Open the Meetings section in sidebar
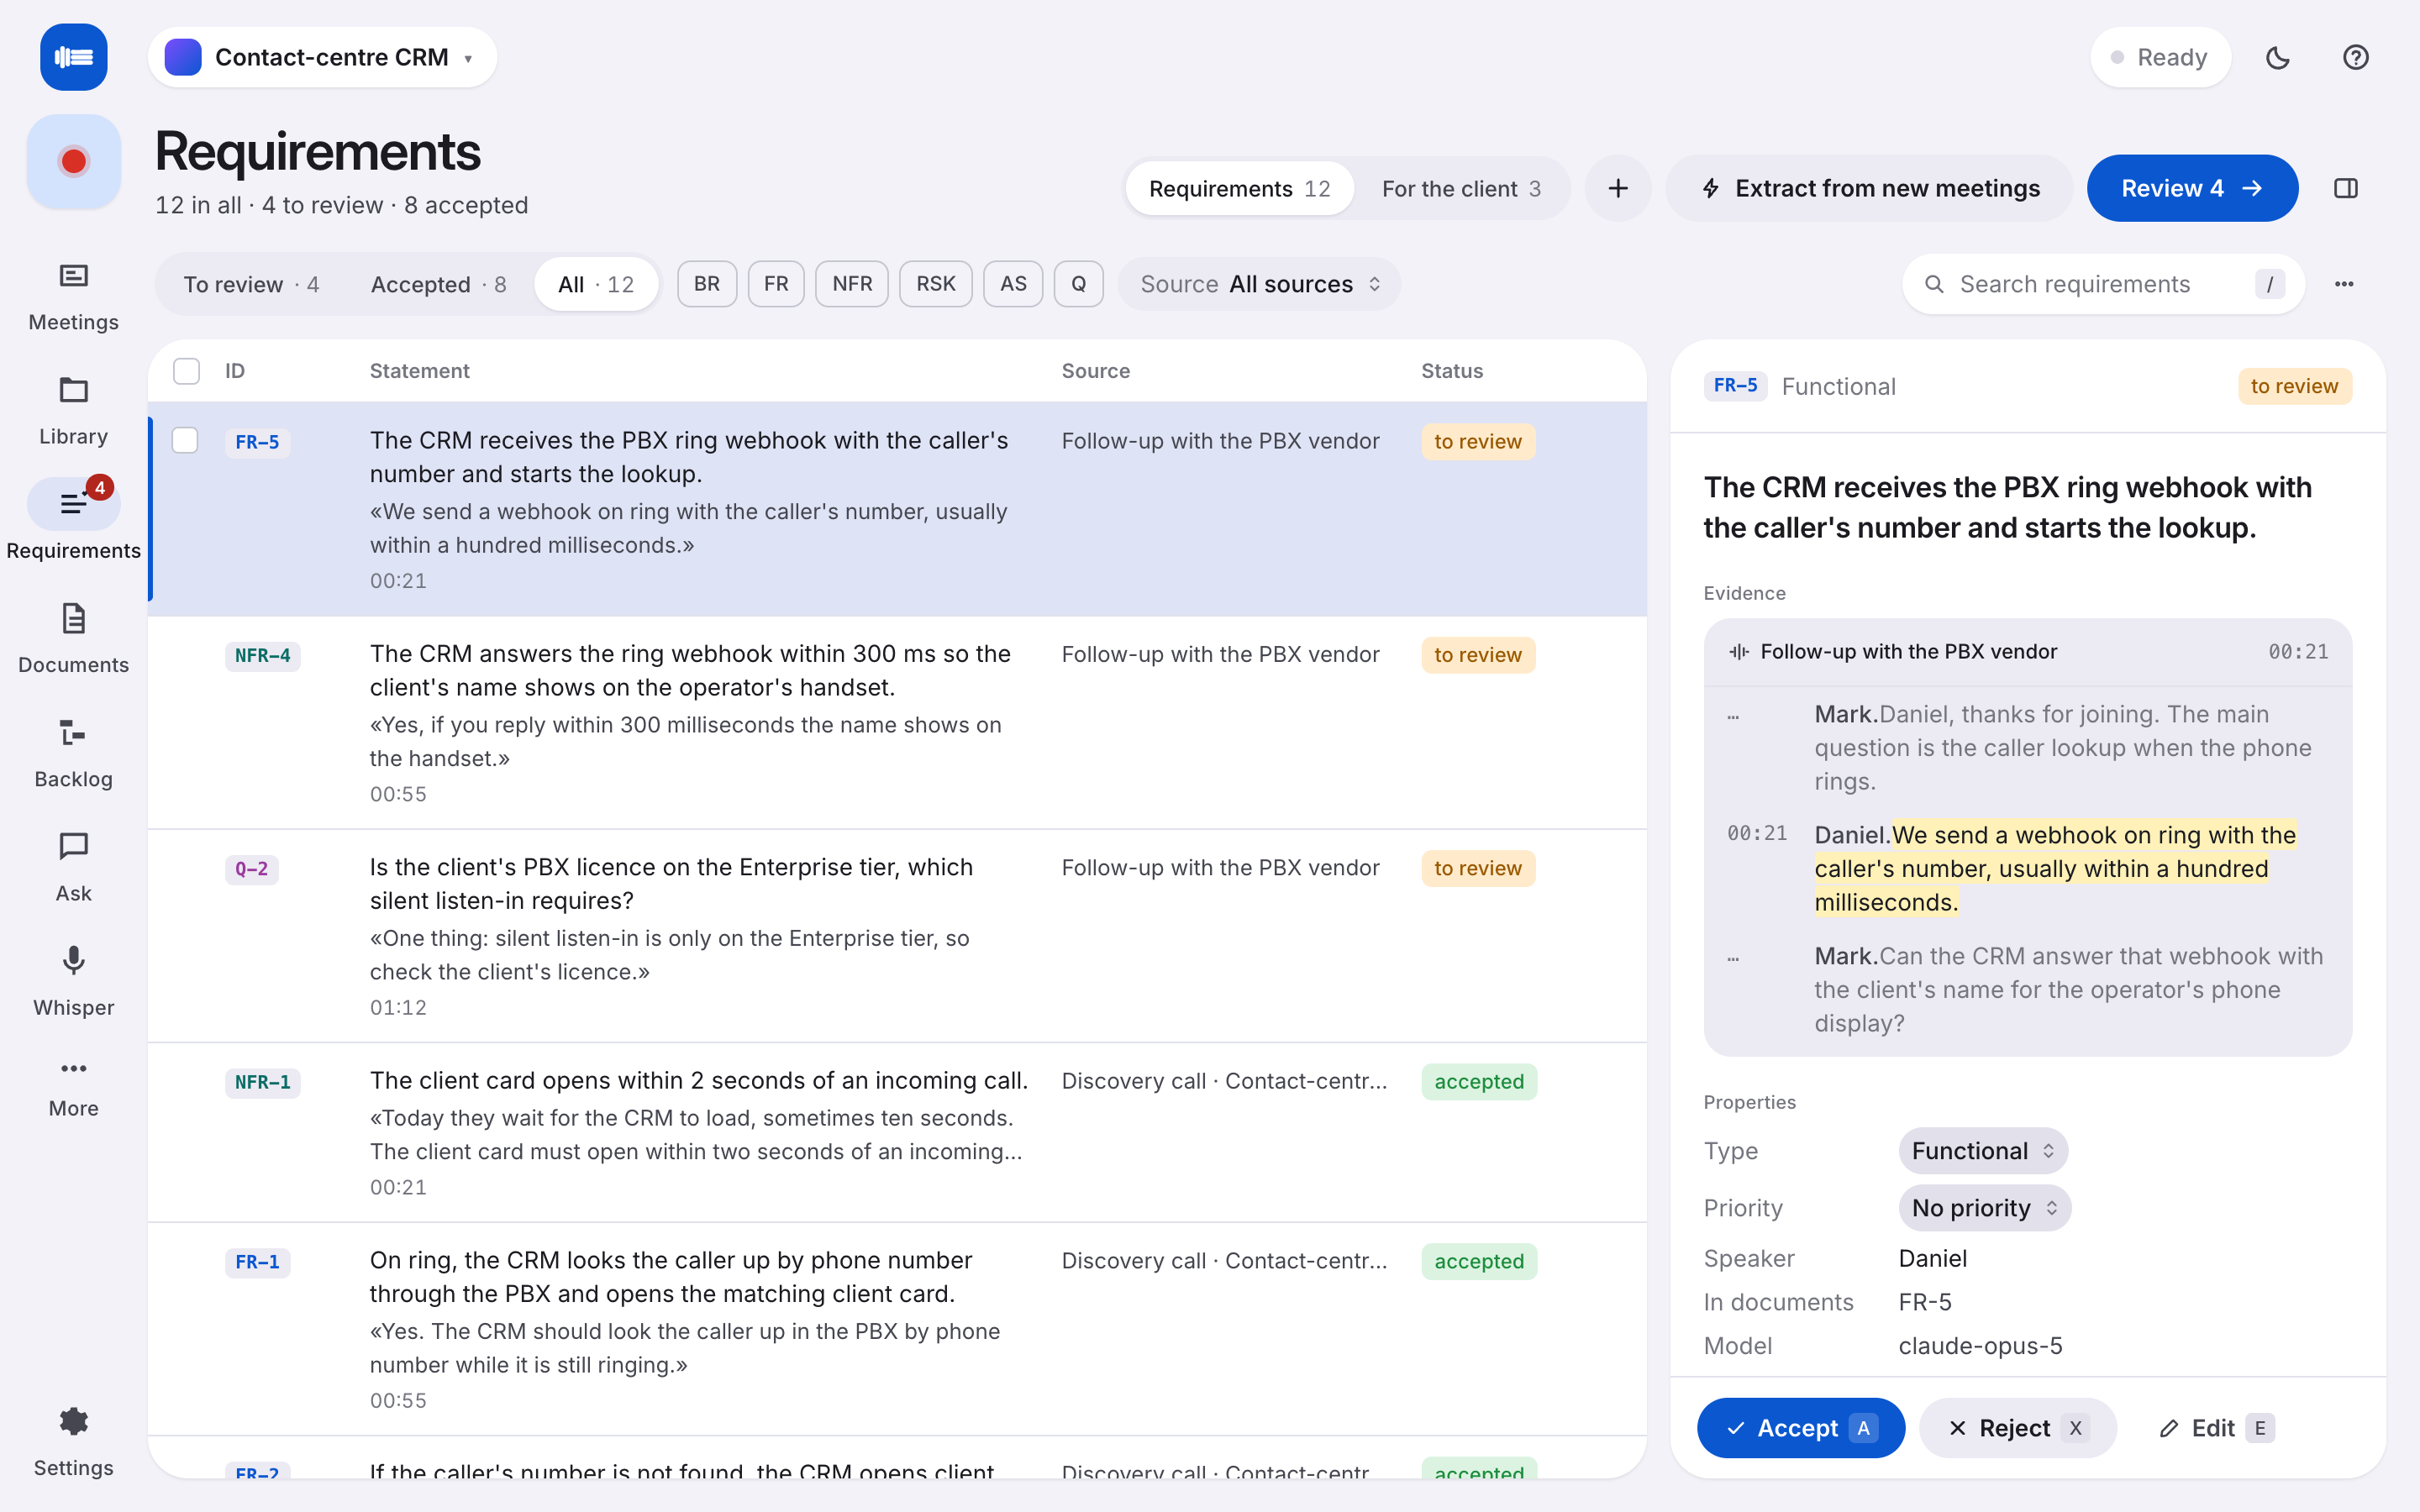Viewport: 2420px width, 1512px height. 73,297
